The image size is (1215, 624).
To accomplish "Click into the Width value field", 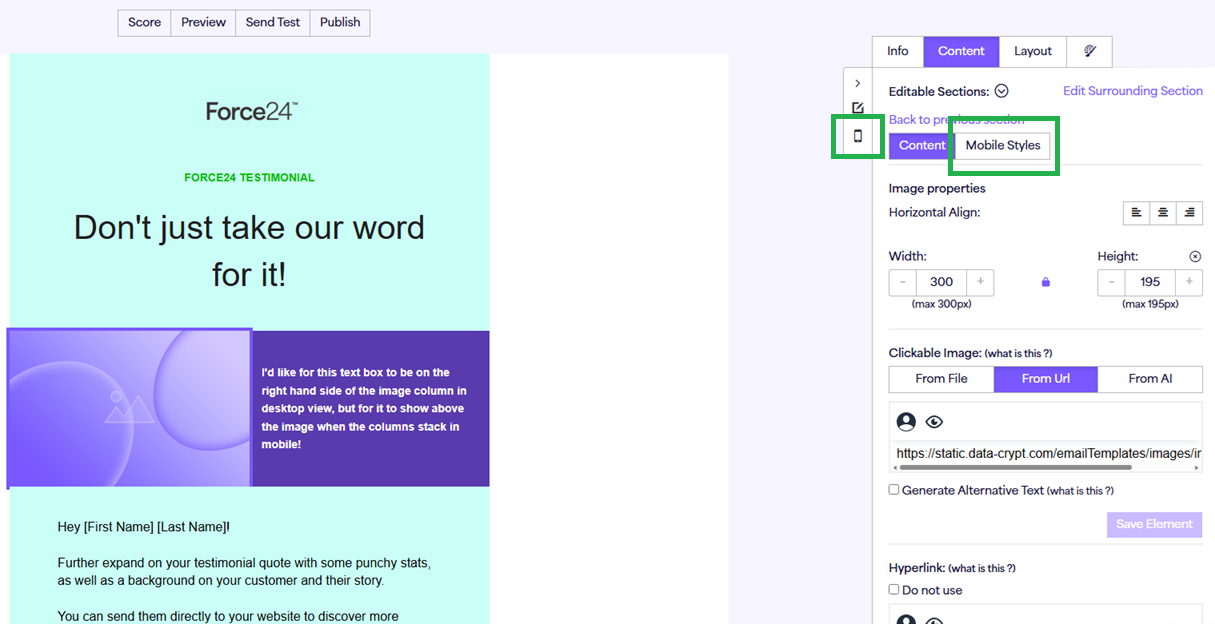I will click(x=941, y=282).
